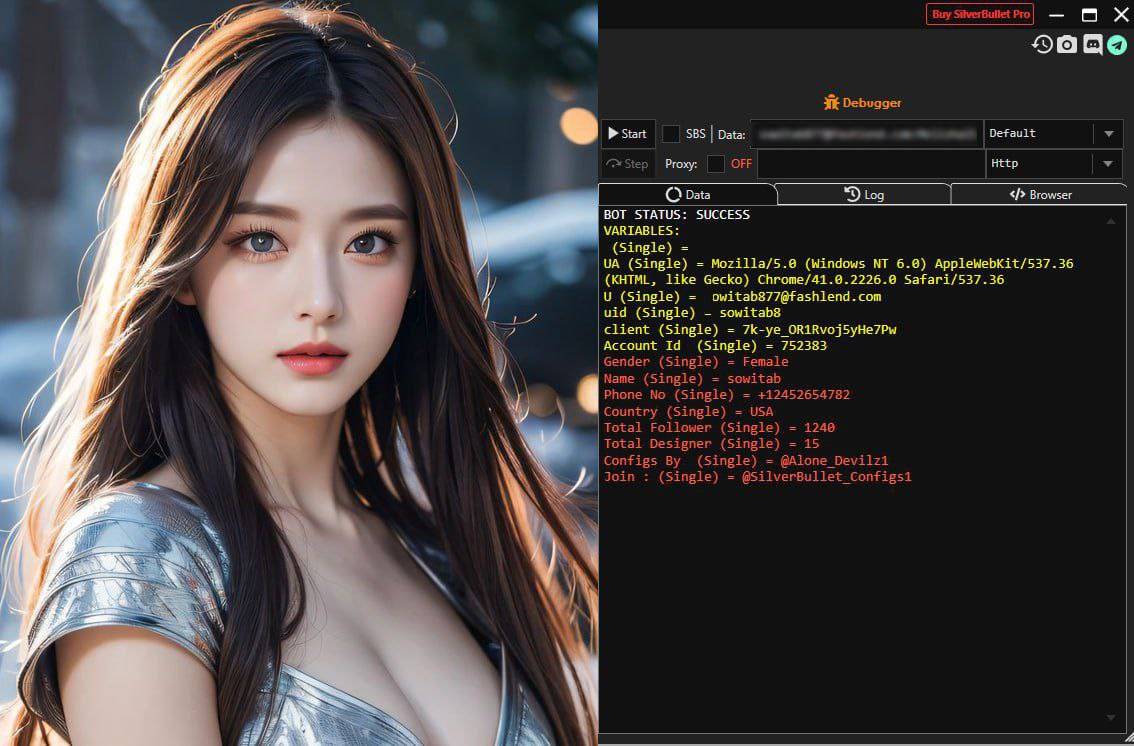Click the Debugger bug icon

click(831, 103)
